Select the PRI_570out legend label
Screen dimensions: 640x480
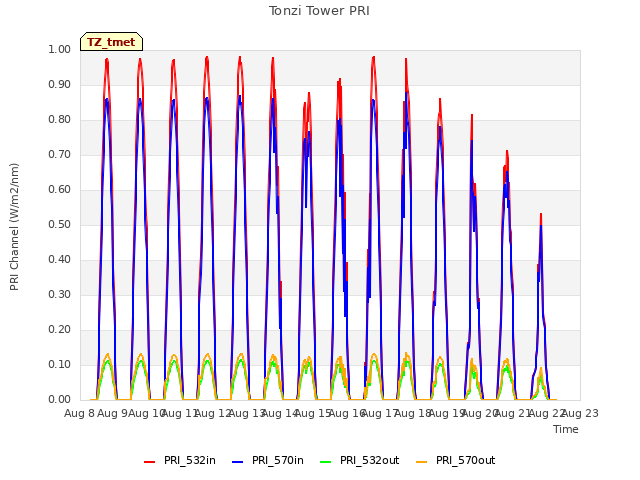click(x=465, y=460)
